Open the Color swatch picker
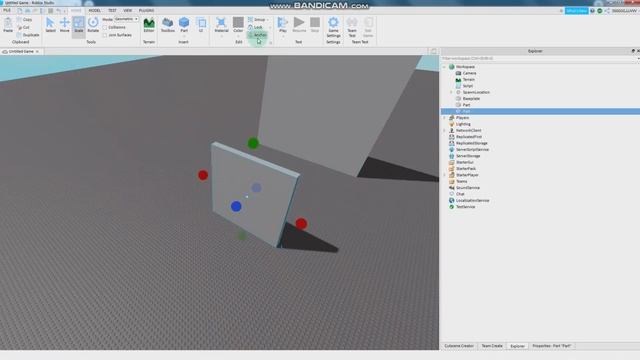The image size is (640, 360). pyautogui.click(x=238, y=25)
